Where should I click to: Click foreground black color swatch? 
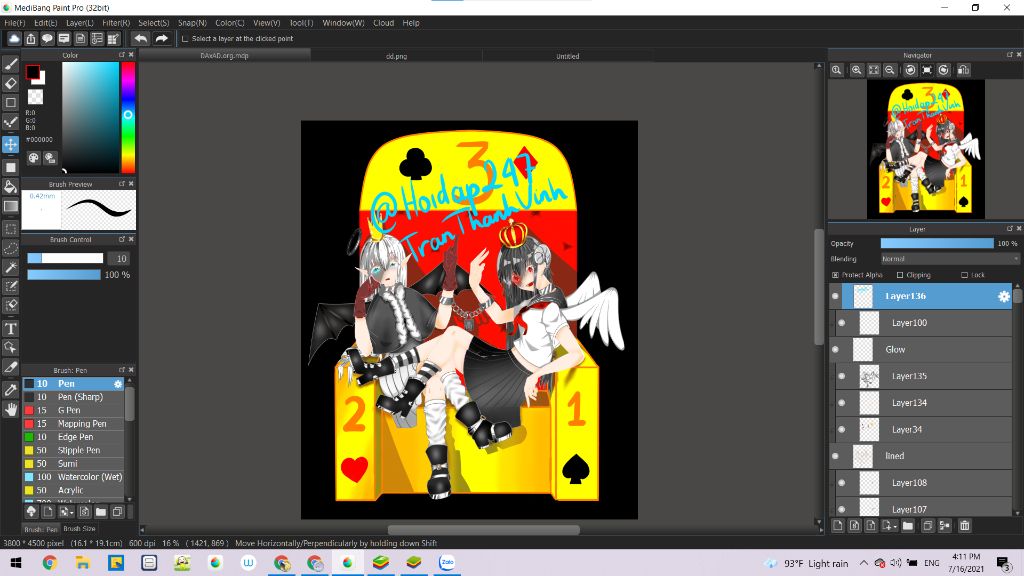point(32,72)
